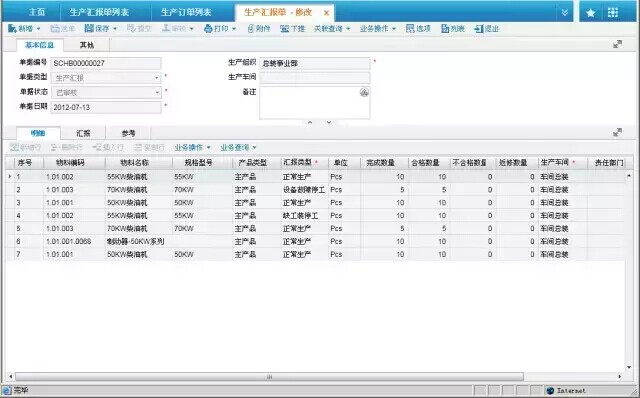
Task: Click the 退出 exit icon
Action: (x=479, y=29)
